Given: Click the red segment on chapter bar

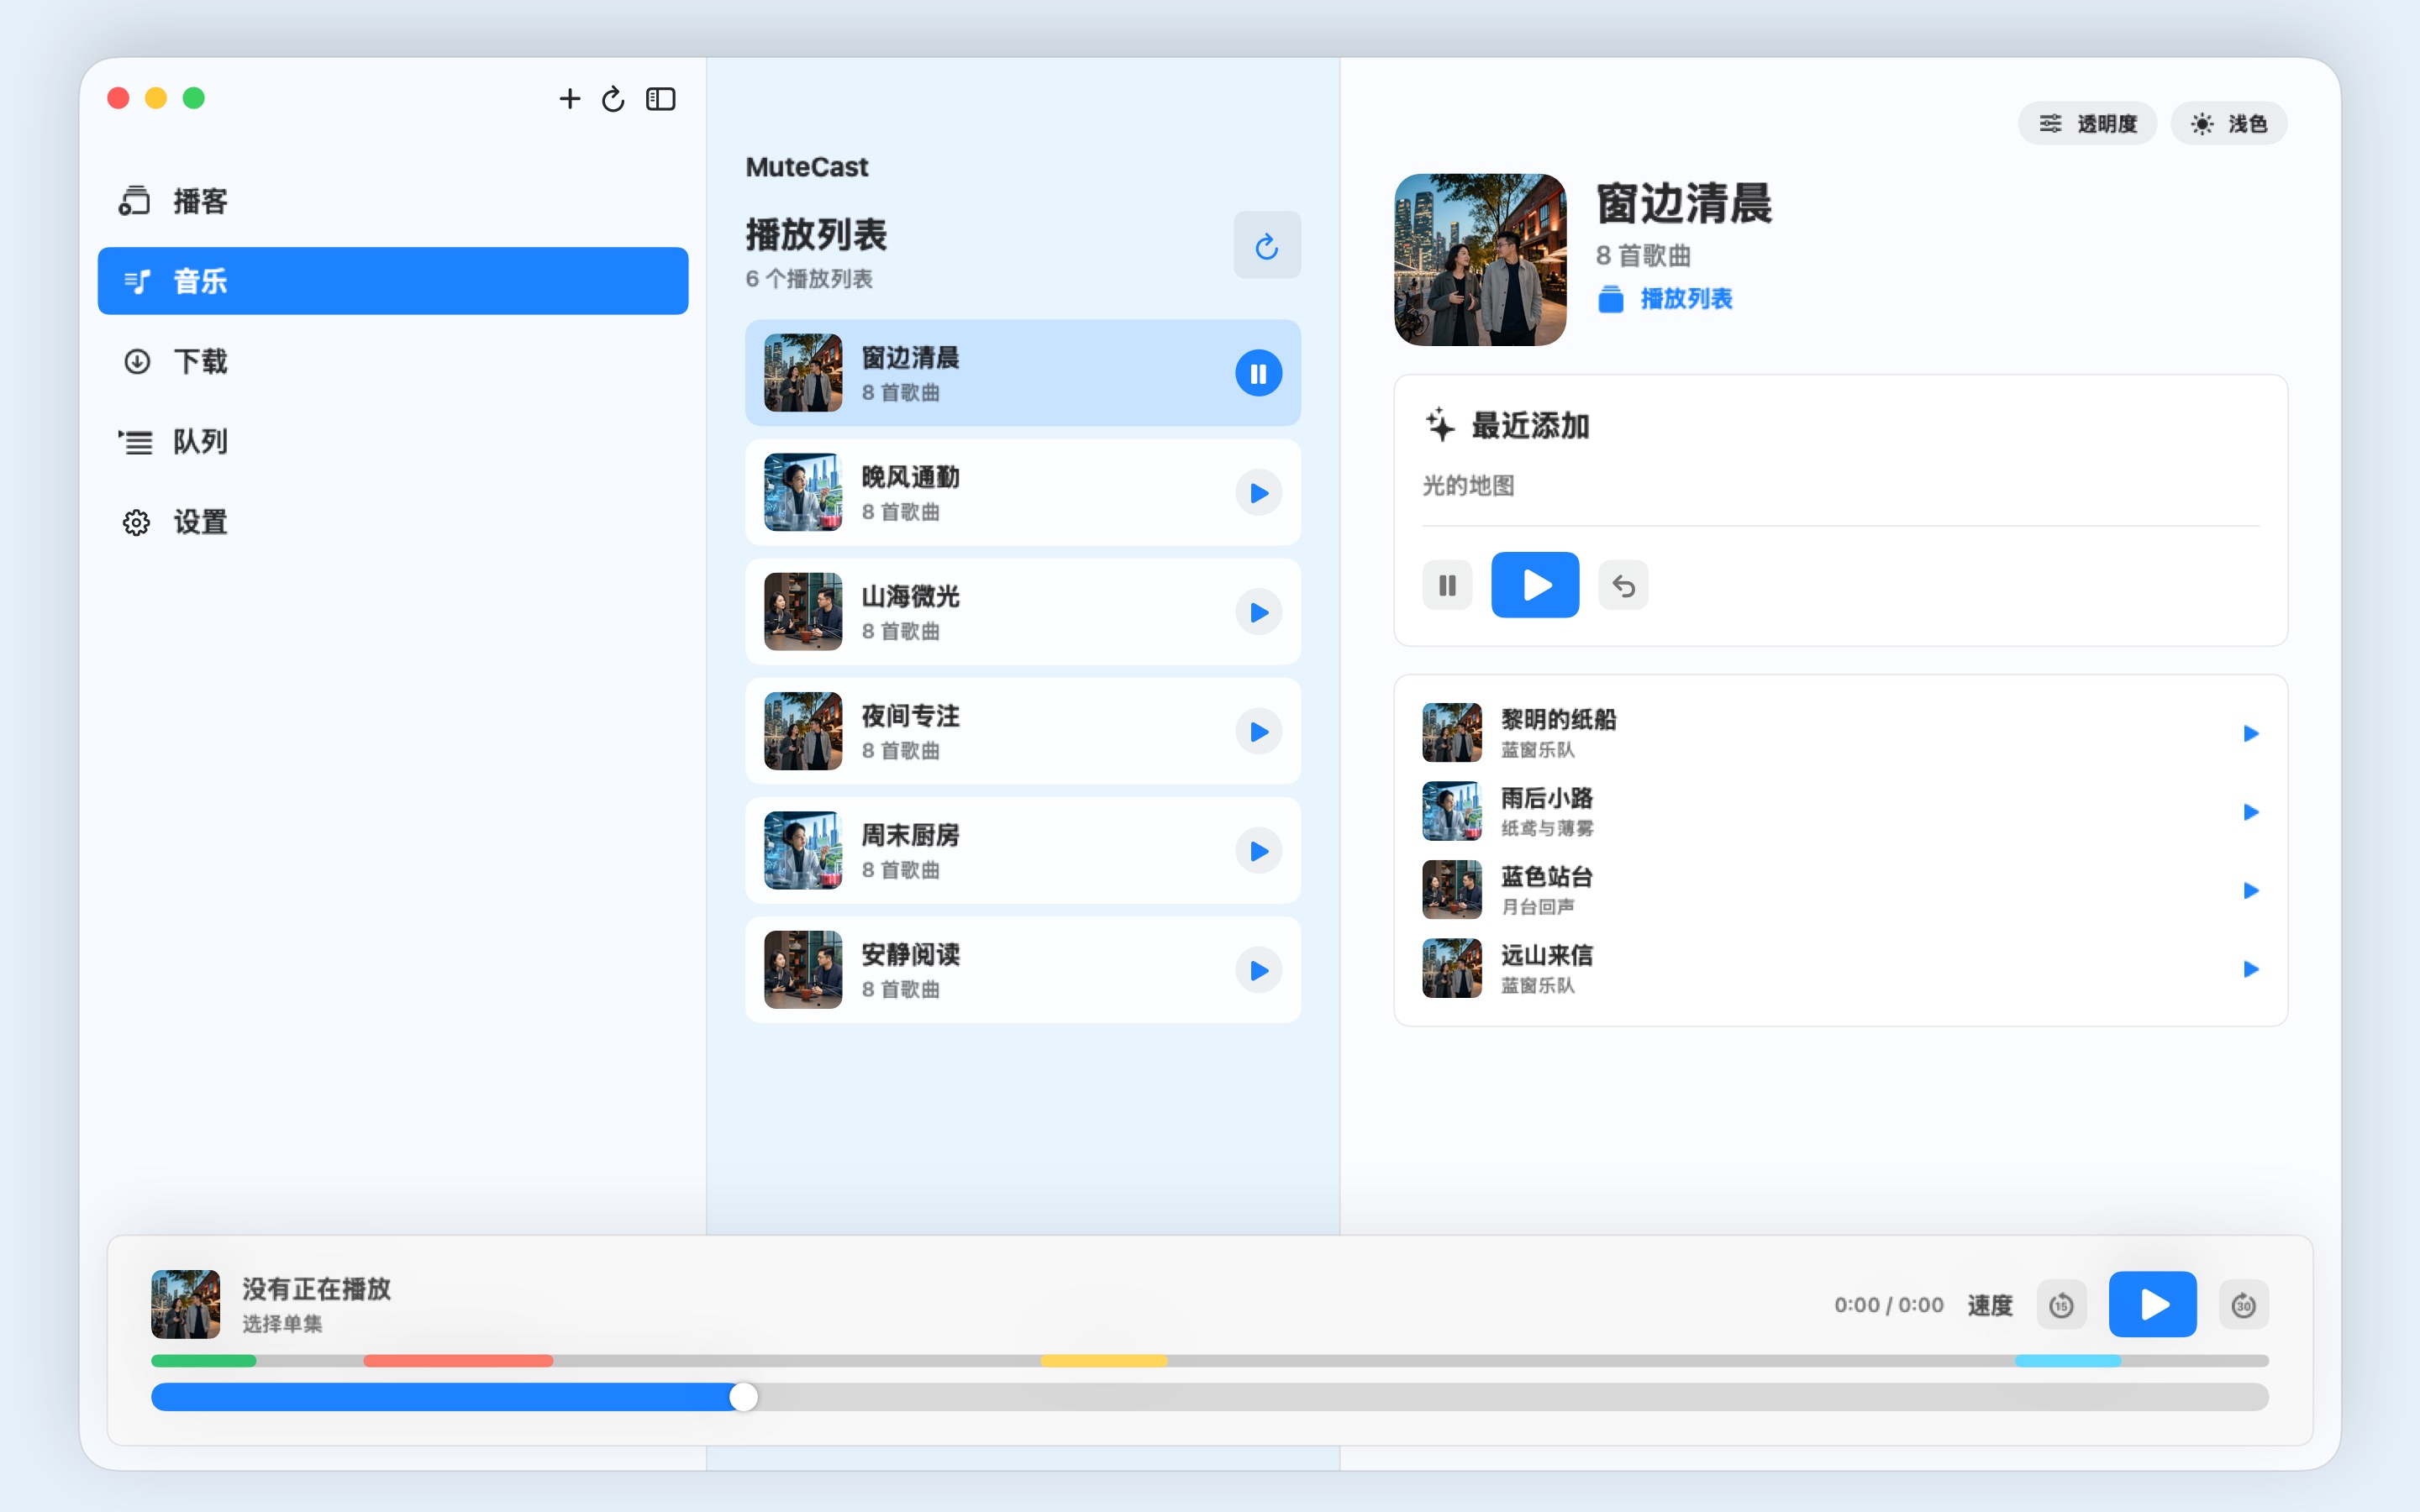Looking at the screenshot, I should tap(458, 1361).
